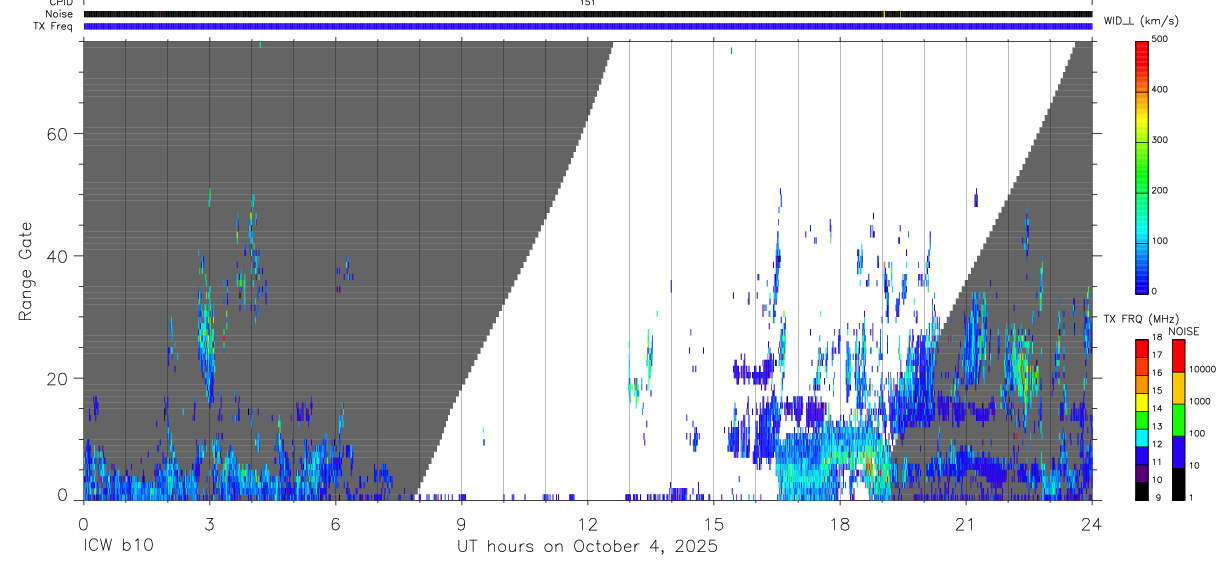The image size is (1228, 567).
Task: Click the NOISE color scale bar
Action: [1178, 419]
